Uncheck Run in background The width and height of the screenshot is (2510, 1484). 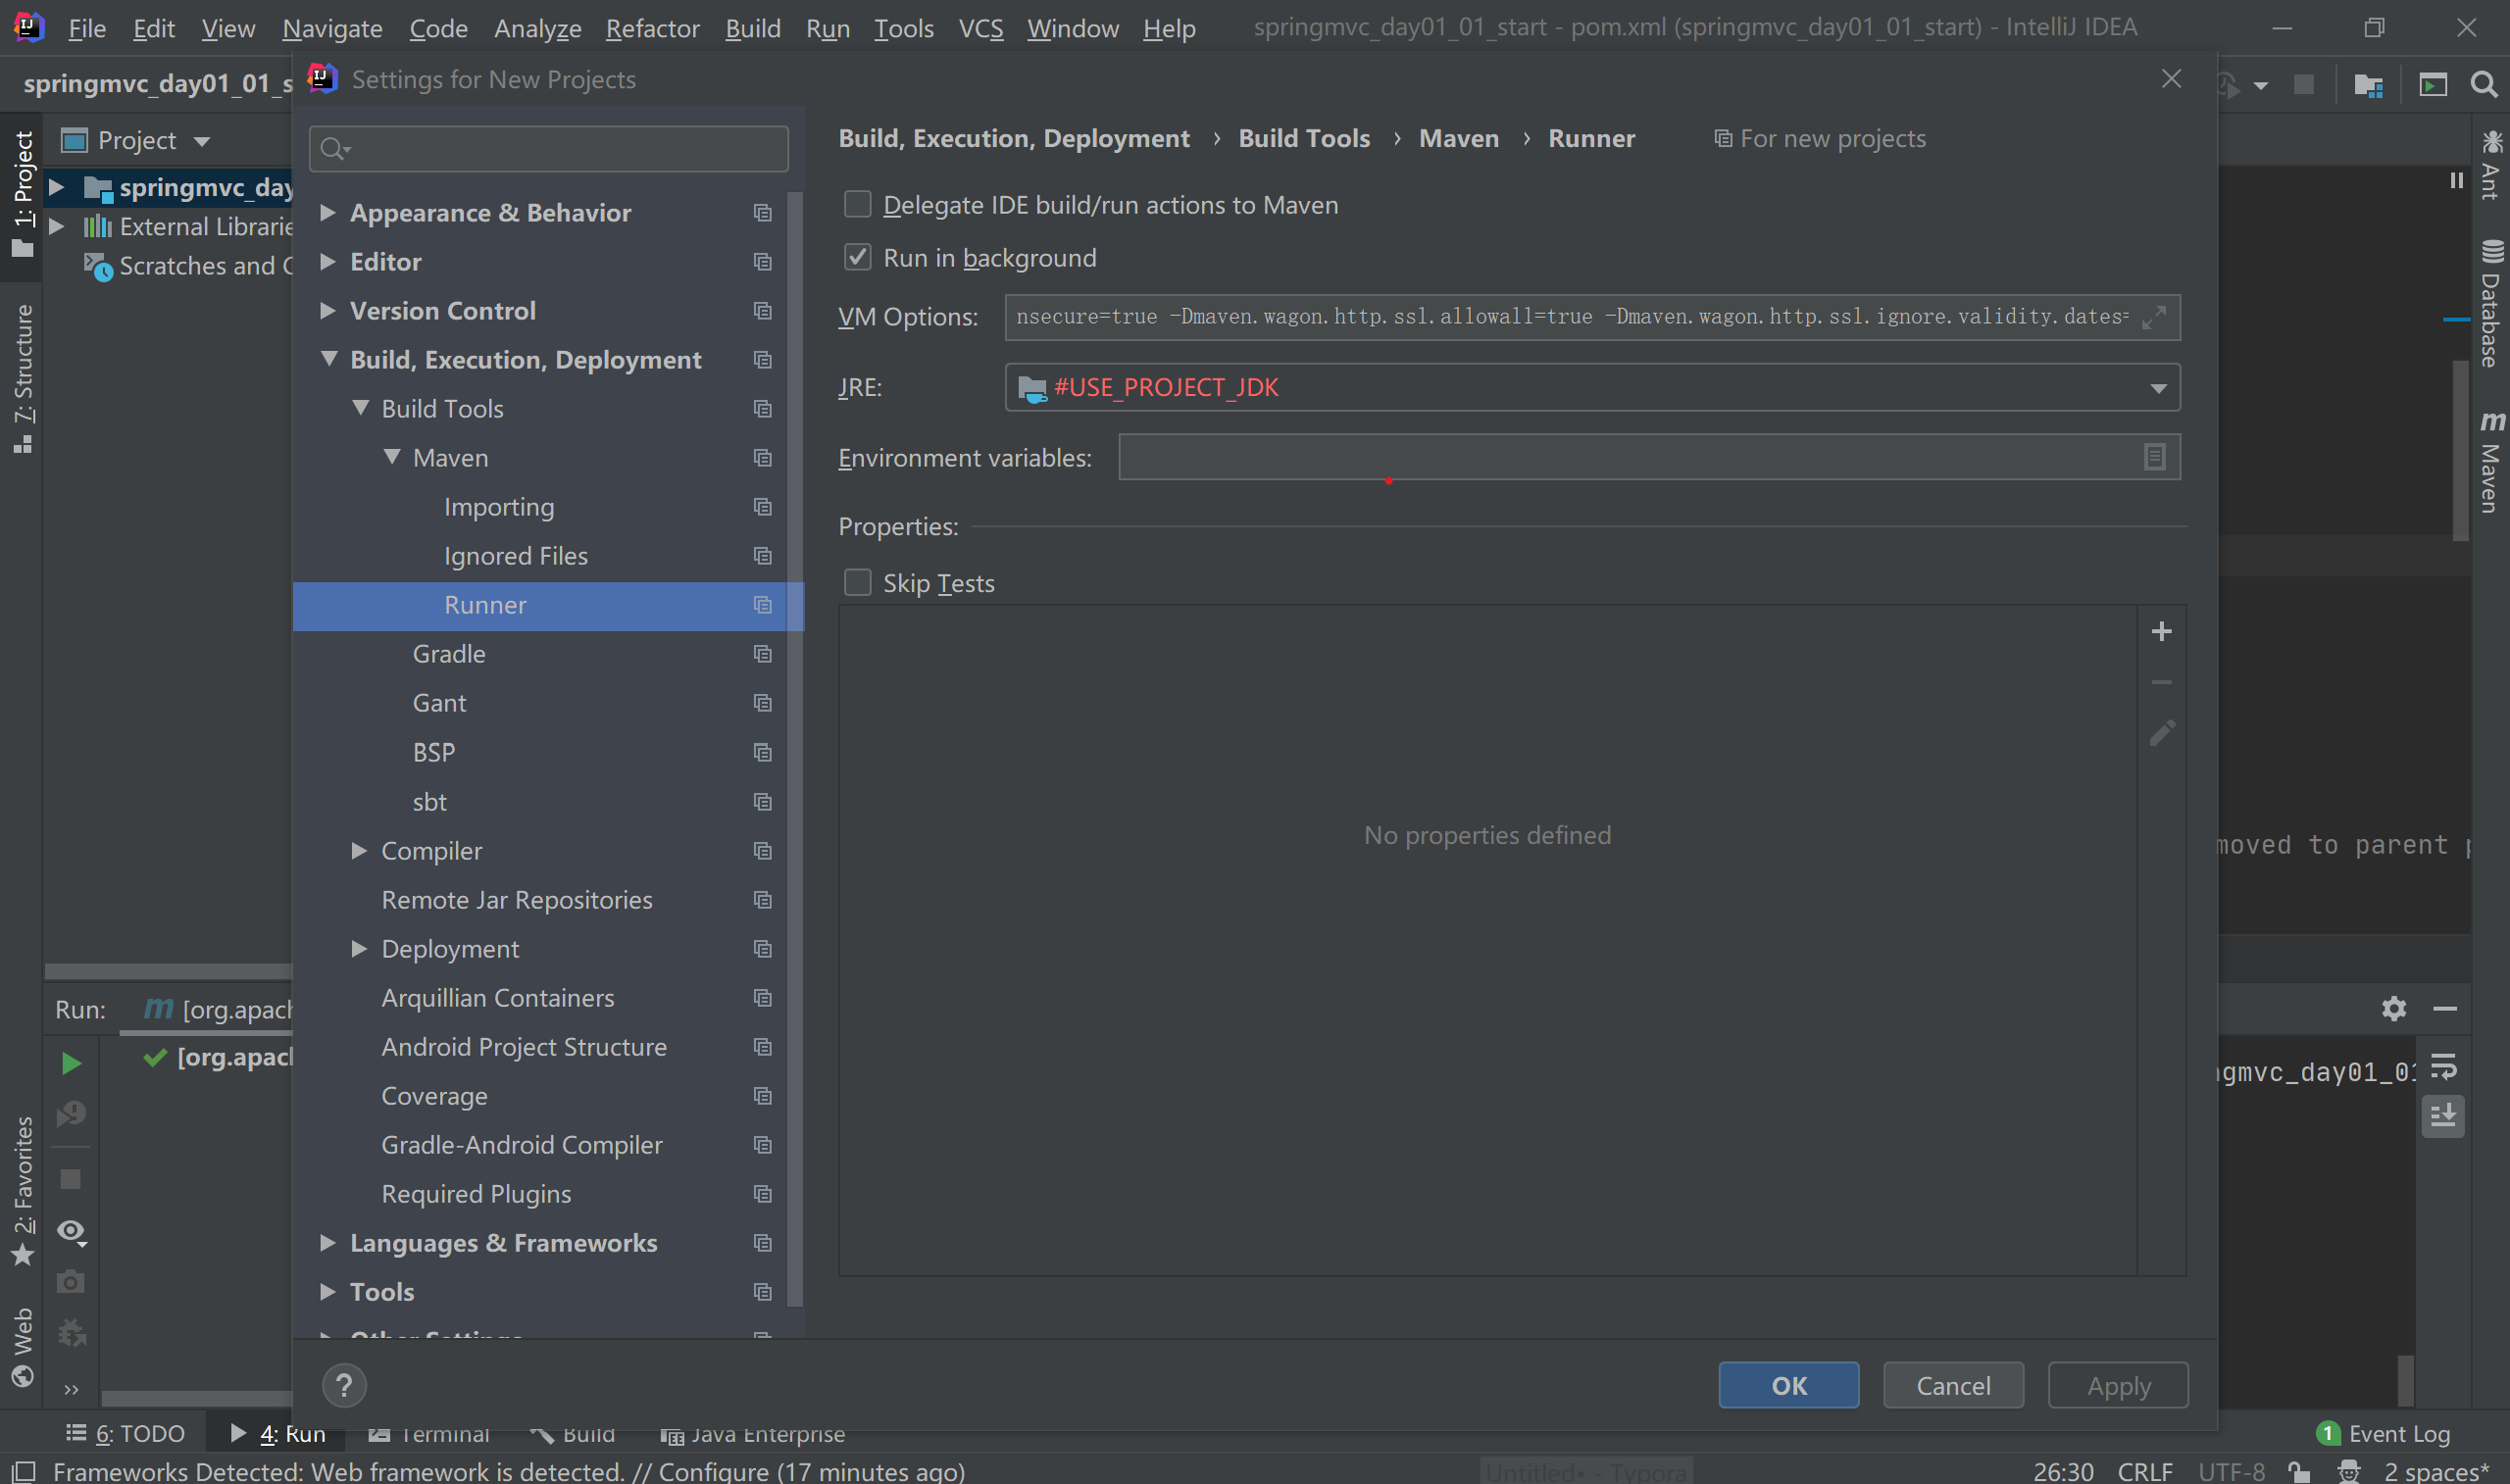[857, 257]
